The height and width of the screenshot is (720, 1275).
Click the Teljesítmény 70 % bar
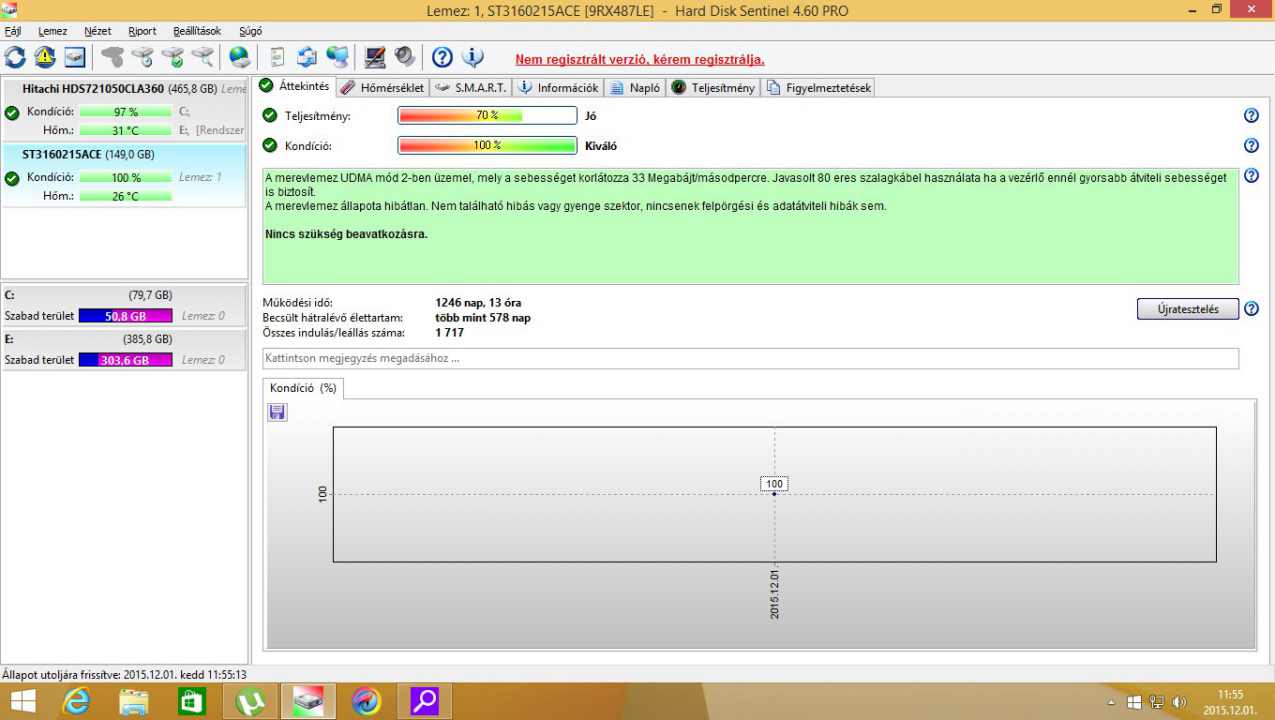[487, 116]
